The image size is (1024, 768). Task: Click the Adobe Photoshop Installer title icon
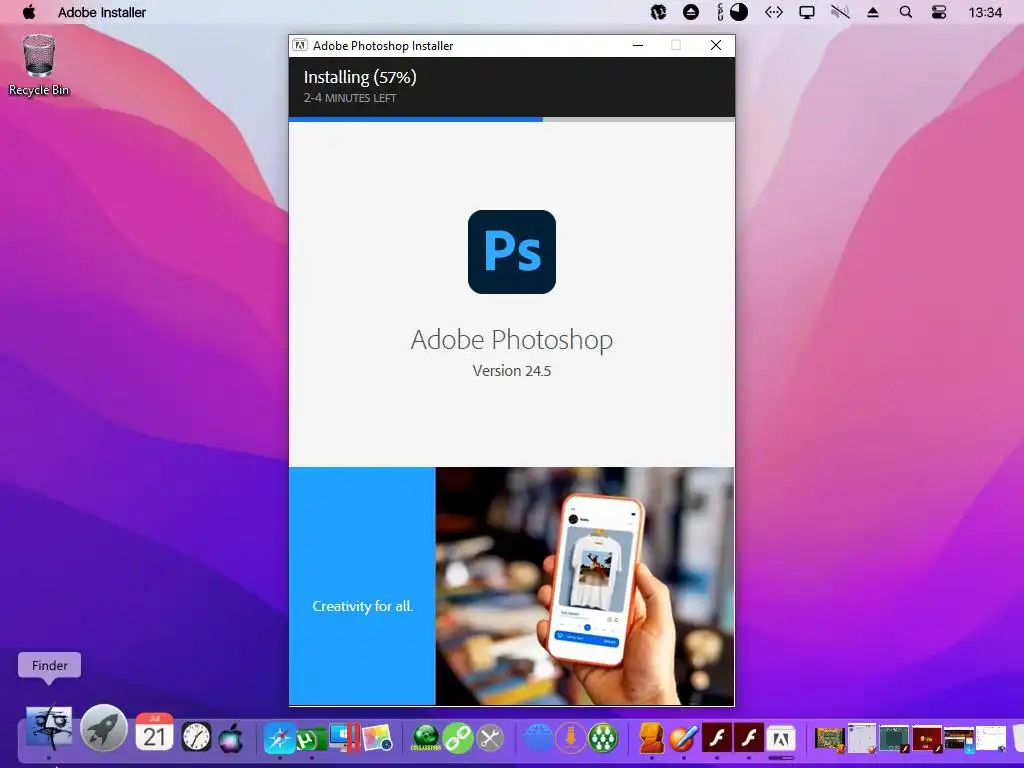[x=300, y=45]
